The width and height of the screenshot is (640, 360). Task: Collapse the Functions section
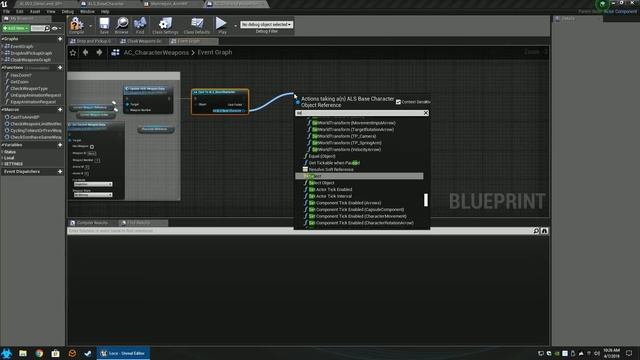click(2, 67)
